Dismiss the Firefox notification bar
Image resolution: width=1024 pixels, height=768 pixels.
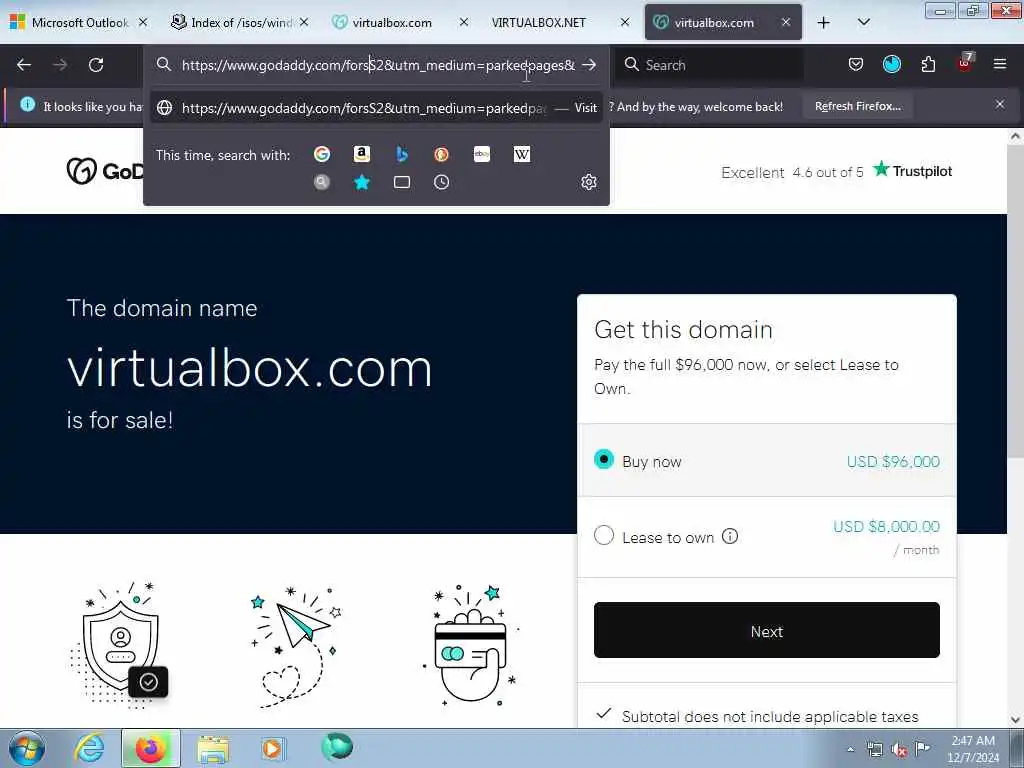(1000, 104)
